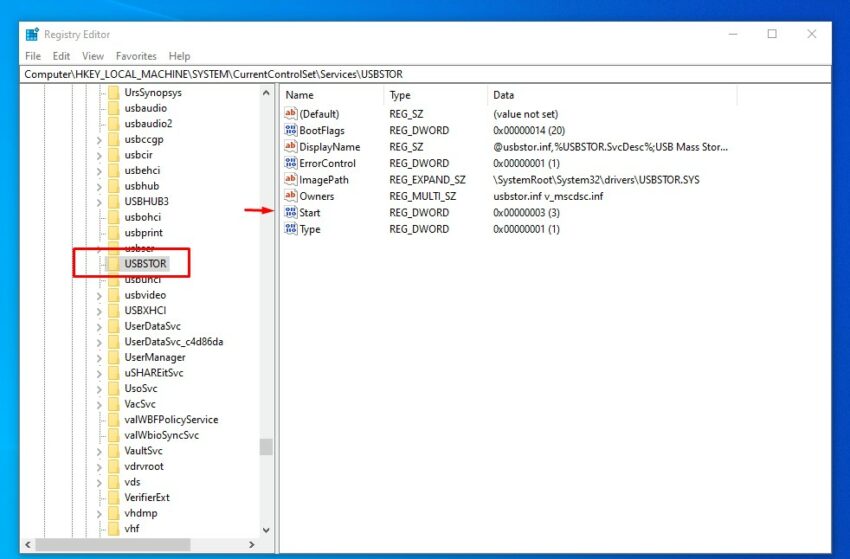The width and height of the screenshot is (850, 559).
Task: Expand the usbehci tree node
Action: coord(99,171)
